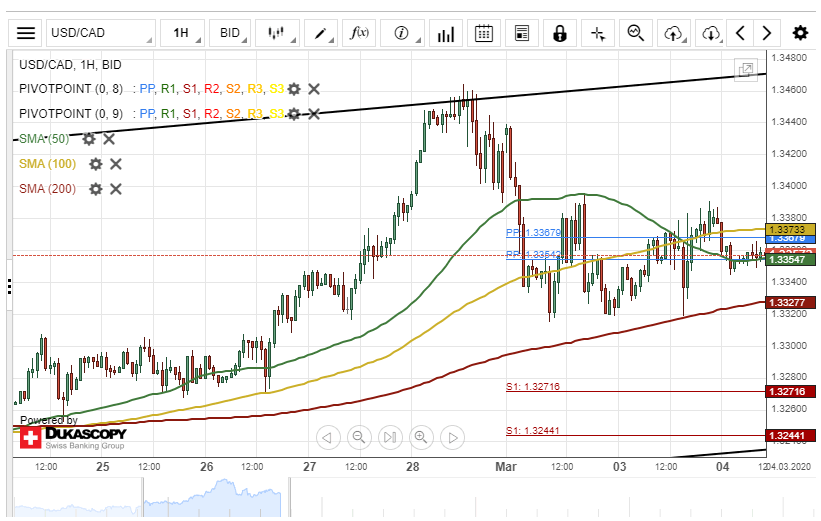The width and height of the screenshot is (821, 521).
Task: Open SMA (200) settings gear
Action: 95,189
